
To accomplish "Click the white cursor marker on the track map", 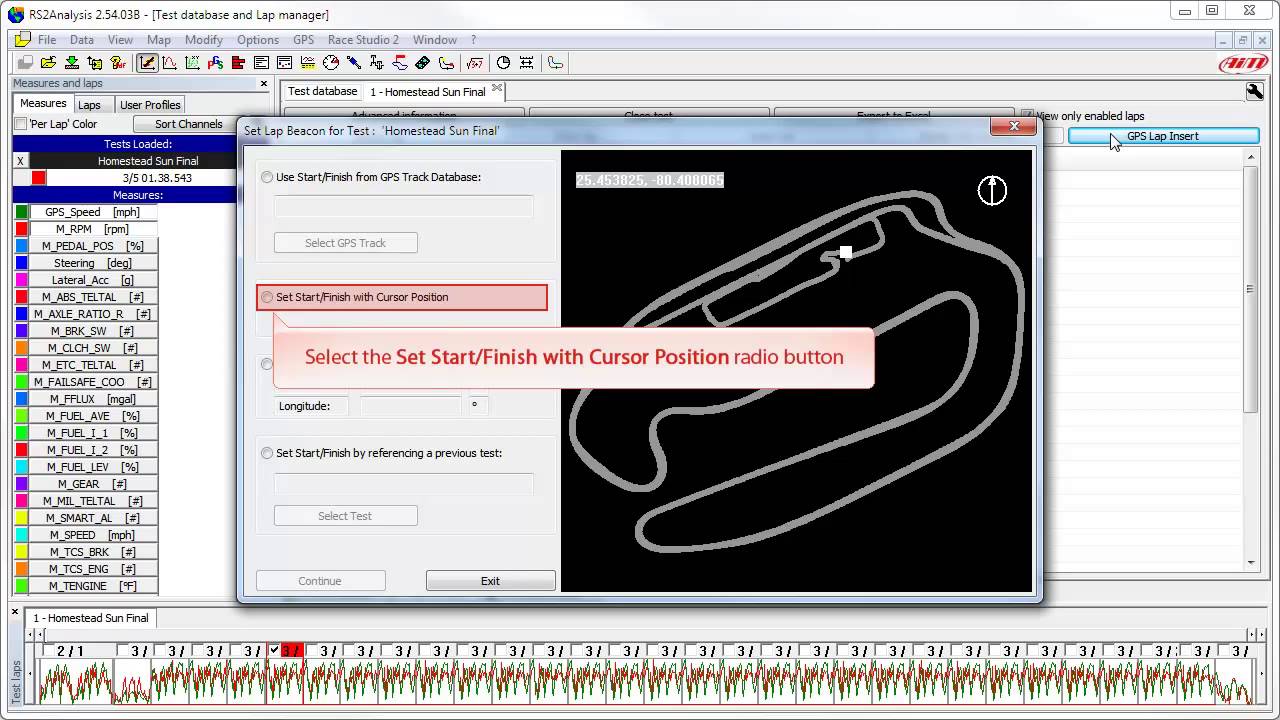I will (x=845, y=252).
